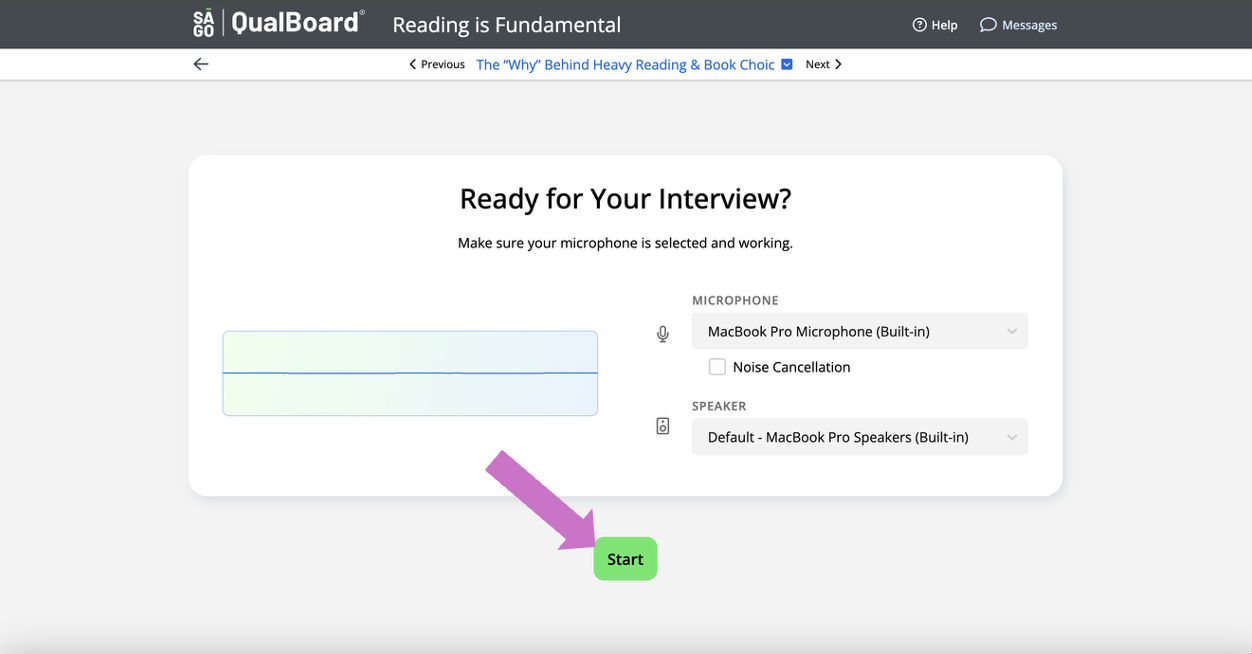The image size is (1252, 654).
Task: Click the QualBoard logo
Action: [x=295, y=22]
